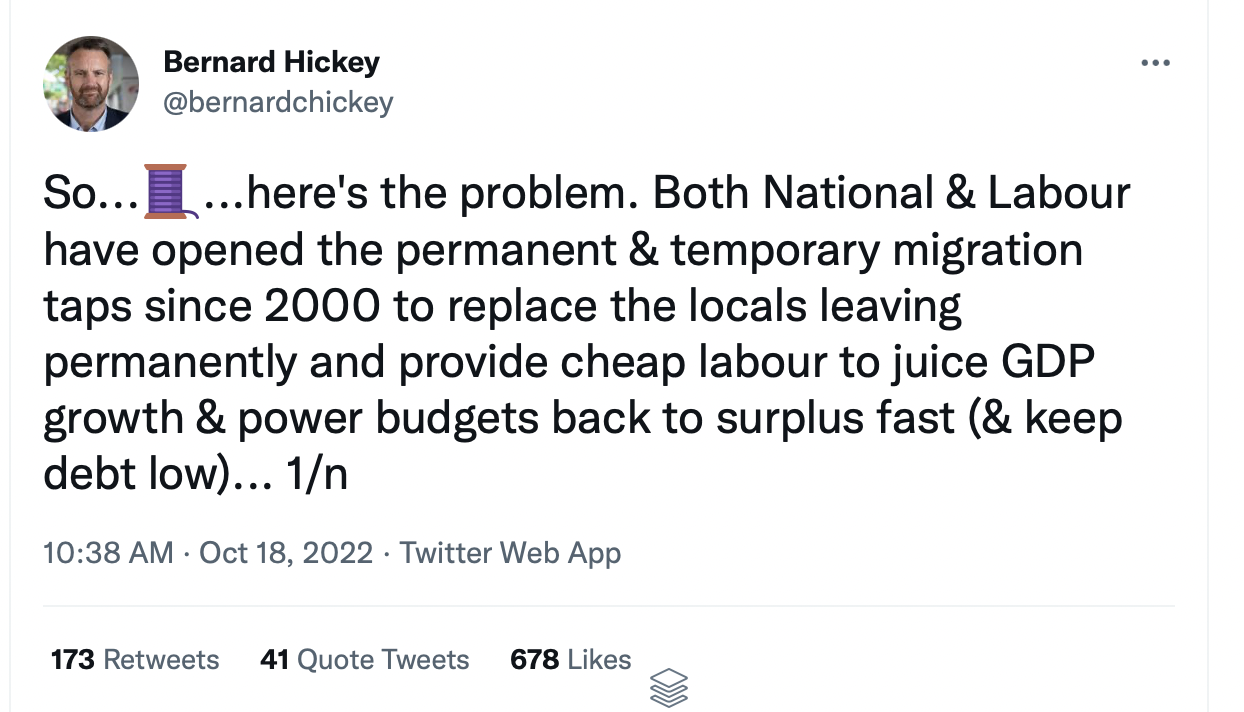View the 173 Retweets list
The image size is (1244, 712).
pos(134,660)
